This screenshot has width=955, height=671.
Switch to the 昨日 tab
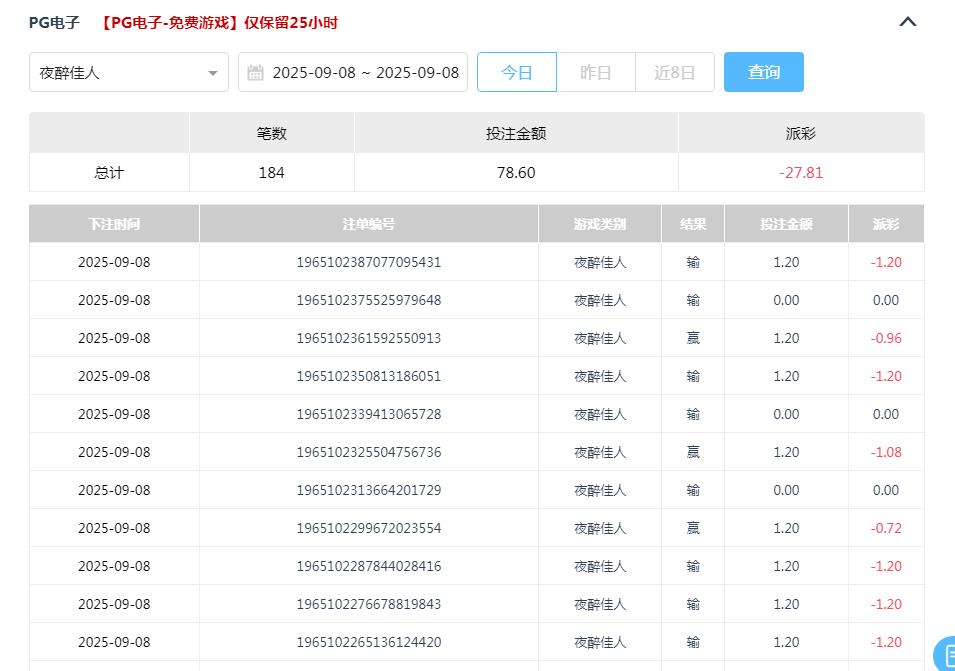[596, 72]
